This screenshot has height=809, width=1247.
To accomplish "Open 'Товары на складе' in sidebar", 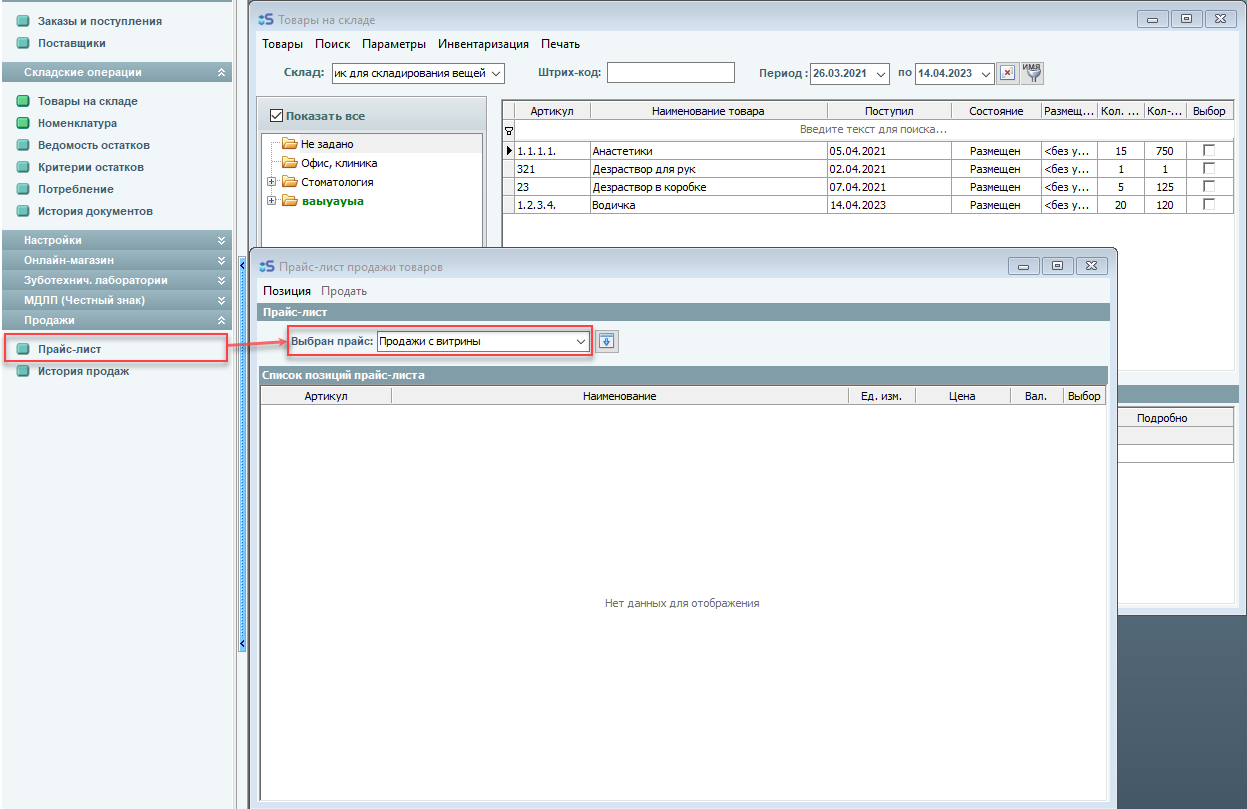I will point(87,101).
